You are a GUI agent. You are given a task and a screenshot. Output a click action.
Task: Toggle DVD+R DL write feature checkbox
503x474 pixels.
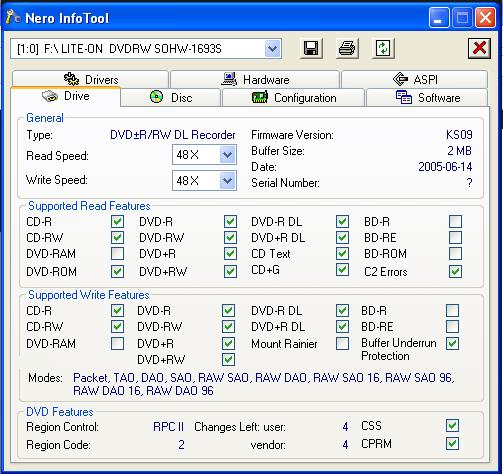coord(342,326)
